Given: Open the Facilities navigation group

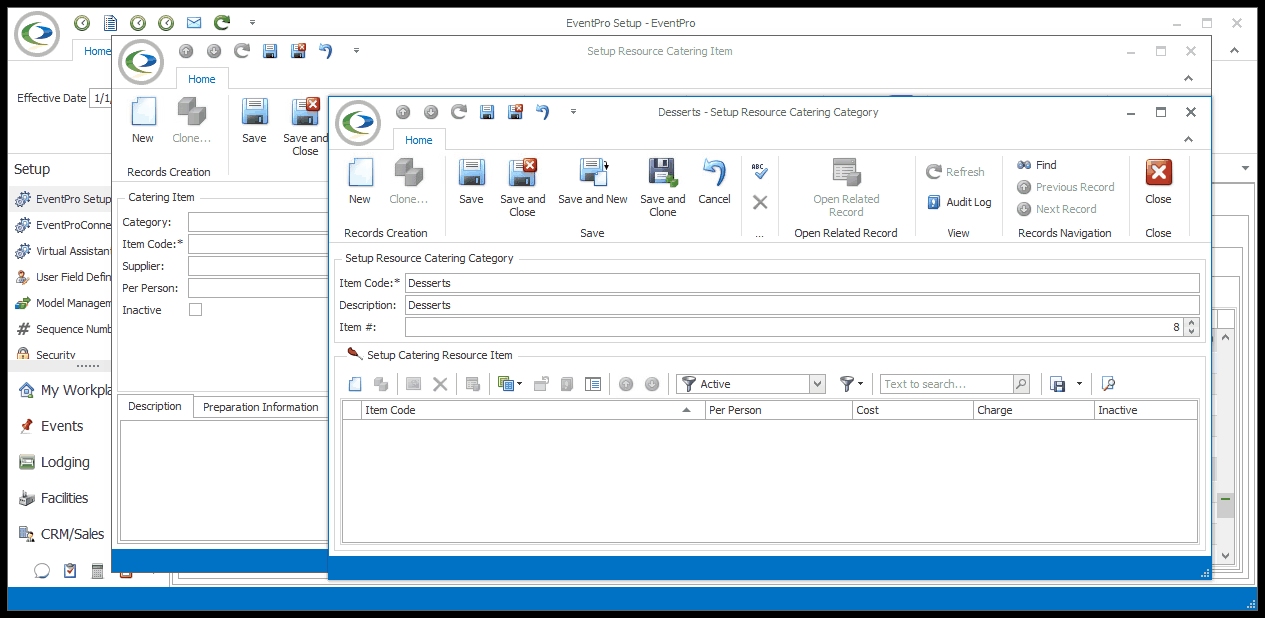Looking at the screenshot, I should pos(64,498).
